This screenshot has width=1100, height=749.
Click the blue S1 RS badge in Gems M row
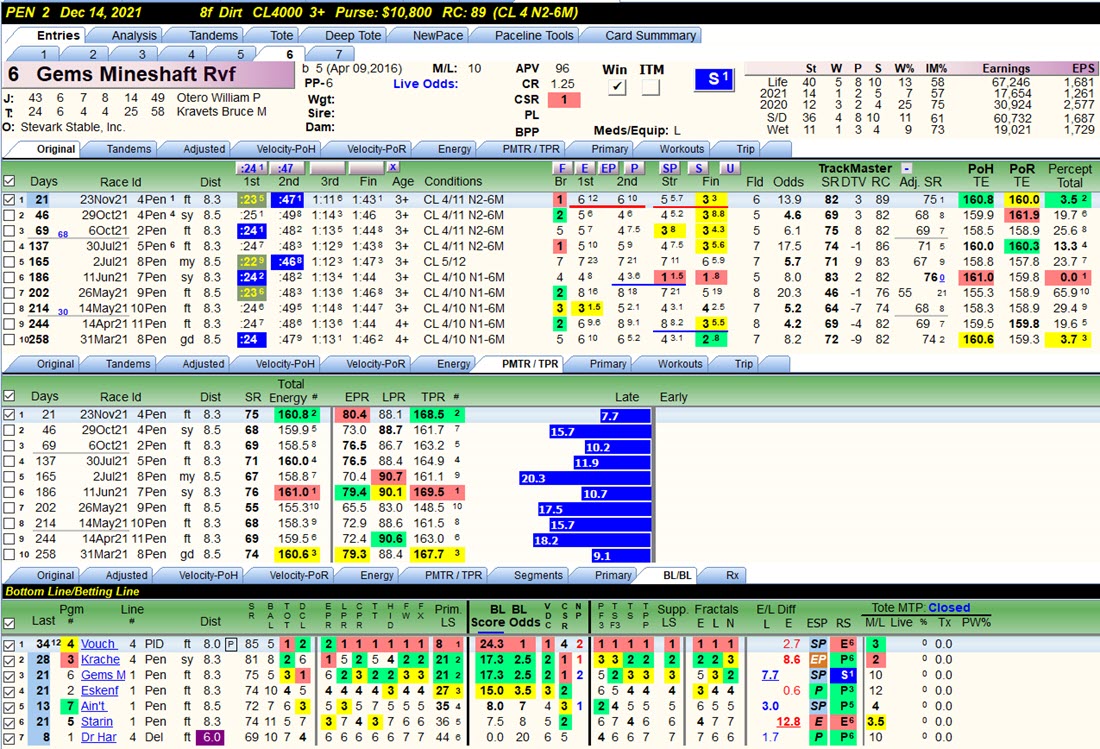tap(844, 675)
